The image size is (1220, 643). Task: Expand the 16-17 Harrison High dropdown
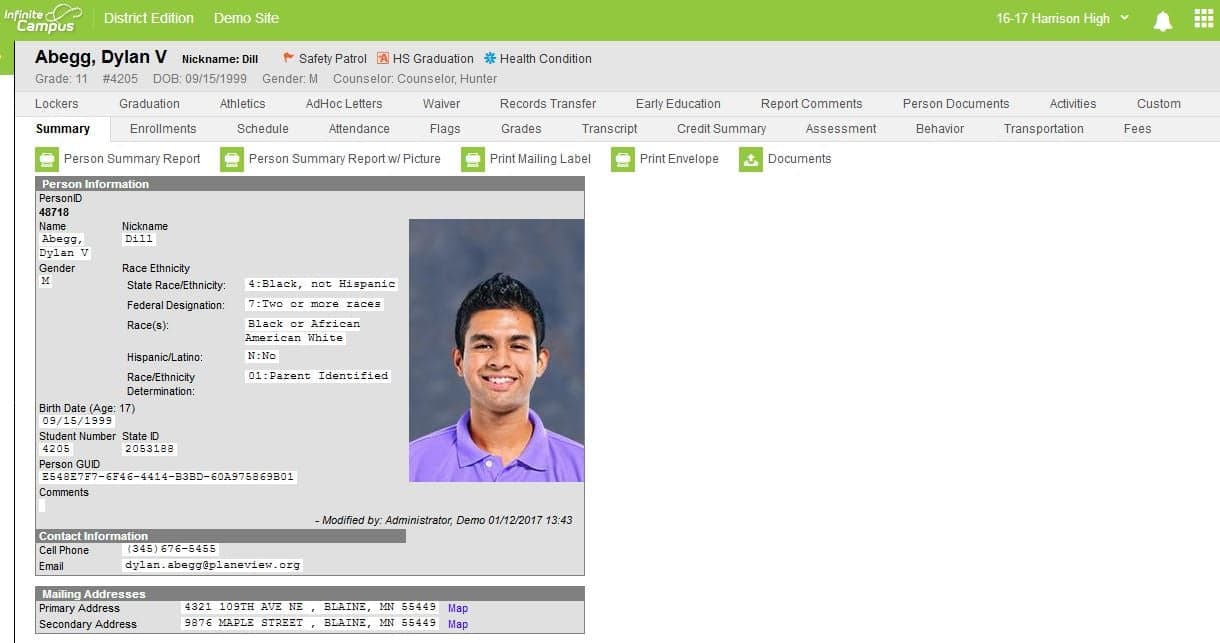1062,18
